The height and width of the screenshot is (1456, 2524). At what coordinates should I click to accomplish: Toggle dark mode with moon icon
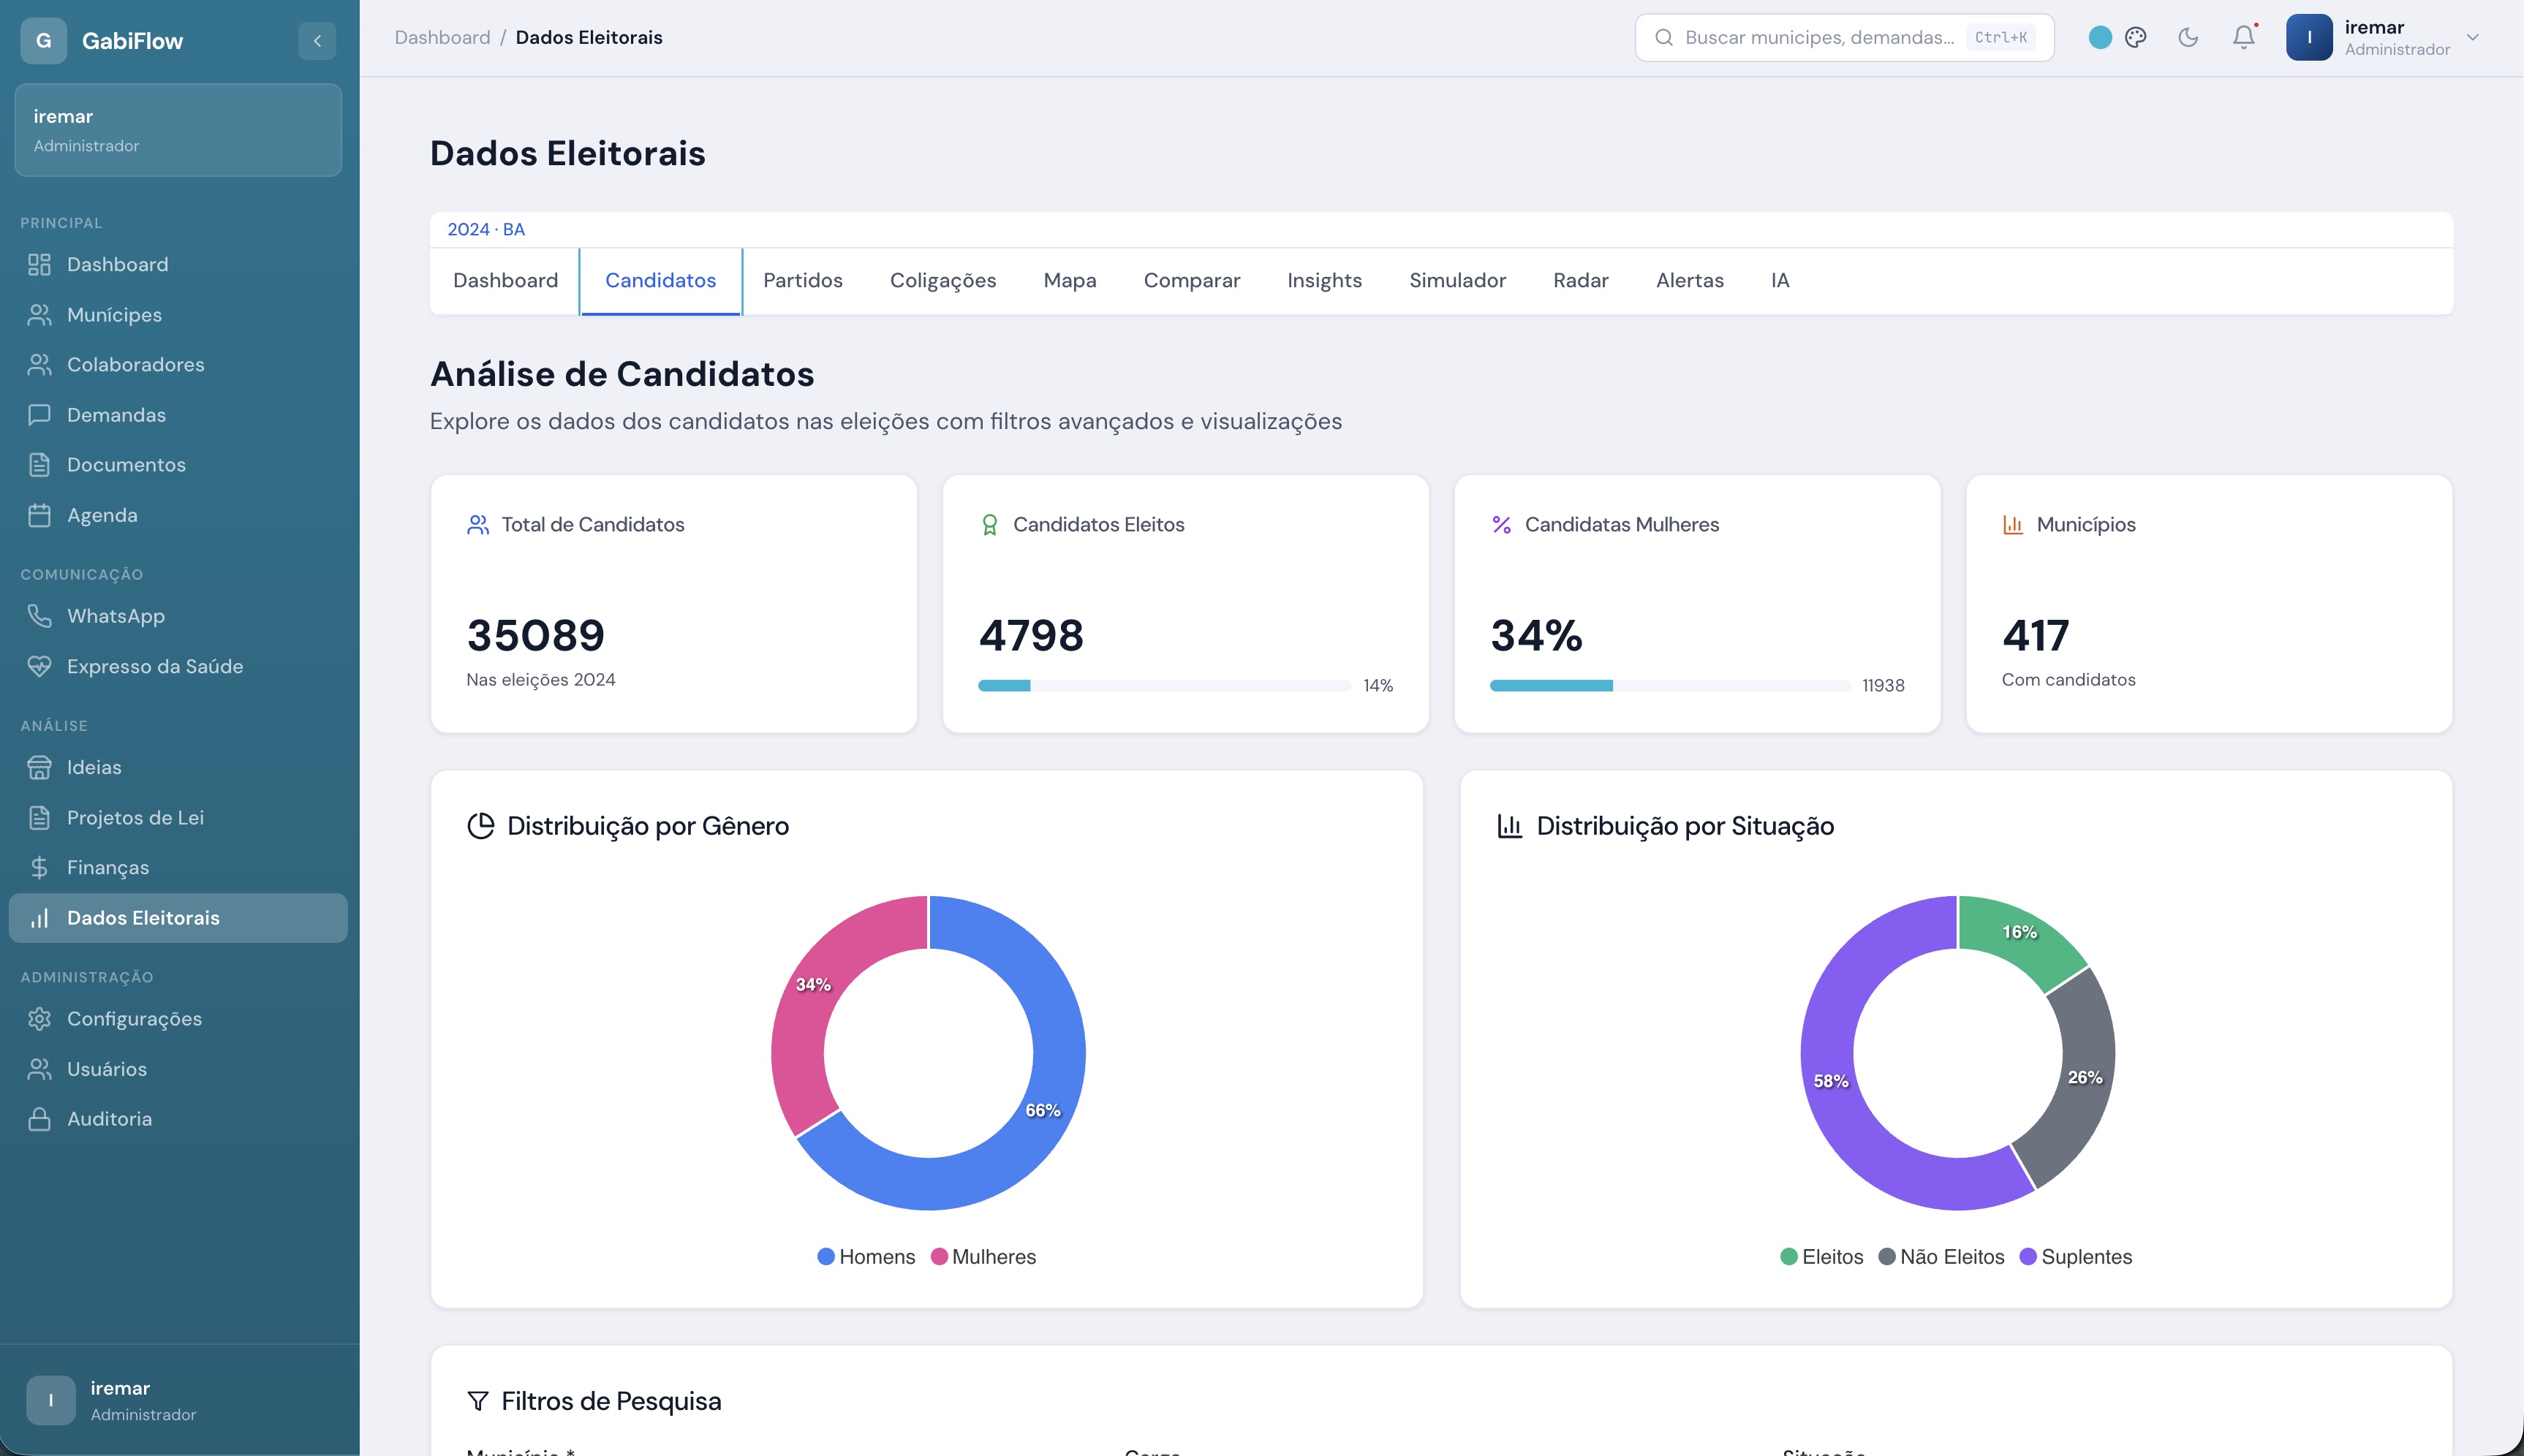[x=2188, y=38]
